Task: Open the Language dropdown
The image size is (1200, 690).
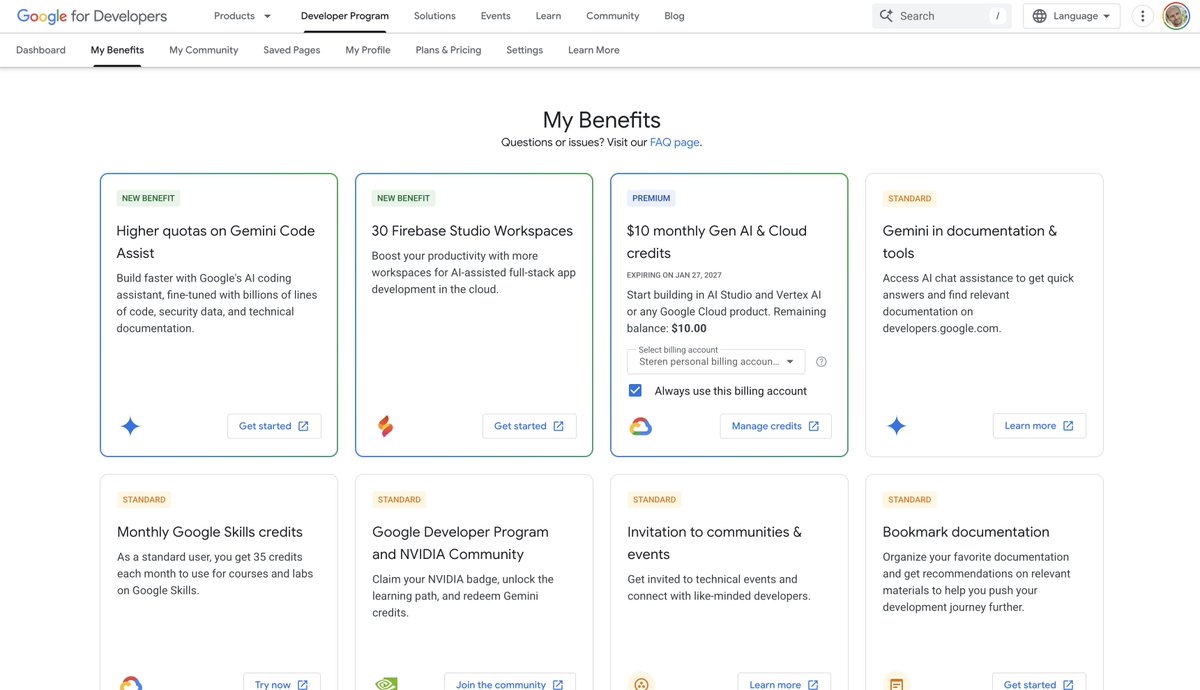Action: point(1071,16)
